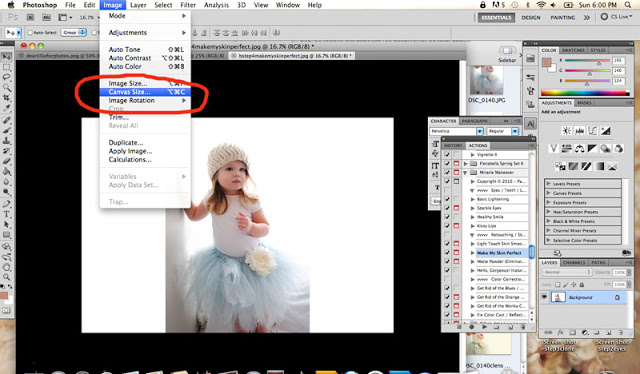640x374 pixels.
Task: Collapse the Miracle Makeover action set
Action: pos(465,172)
